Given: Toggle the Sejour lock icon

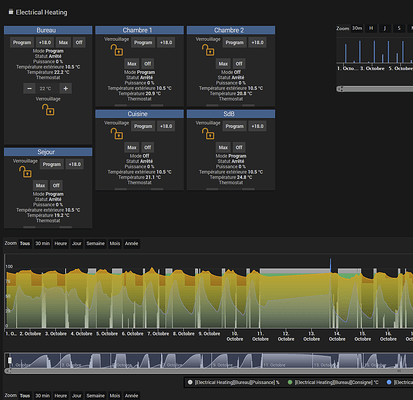Looking at the screenshot, I should coord(25,172).
